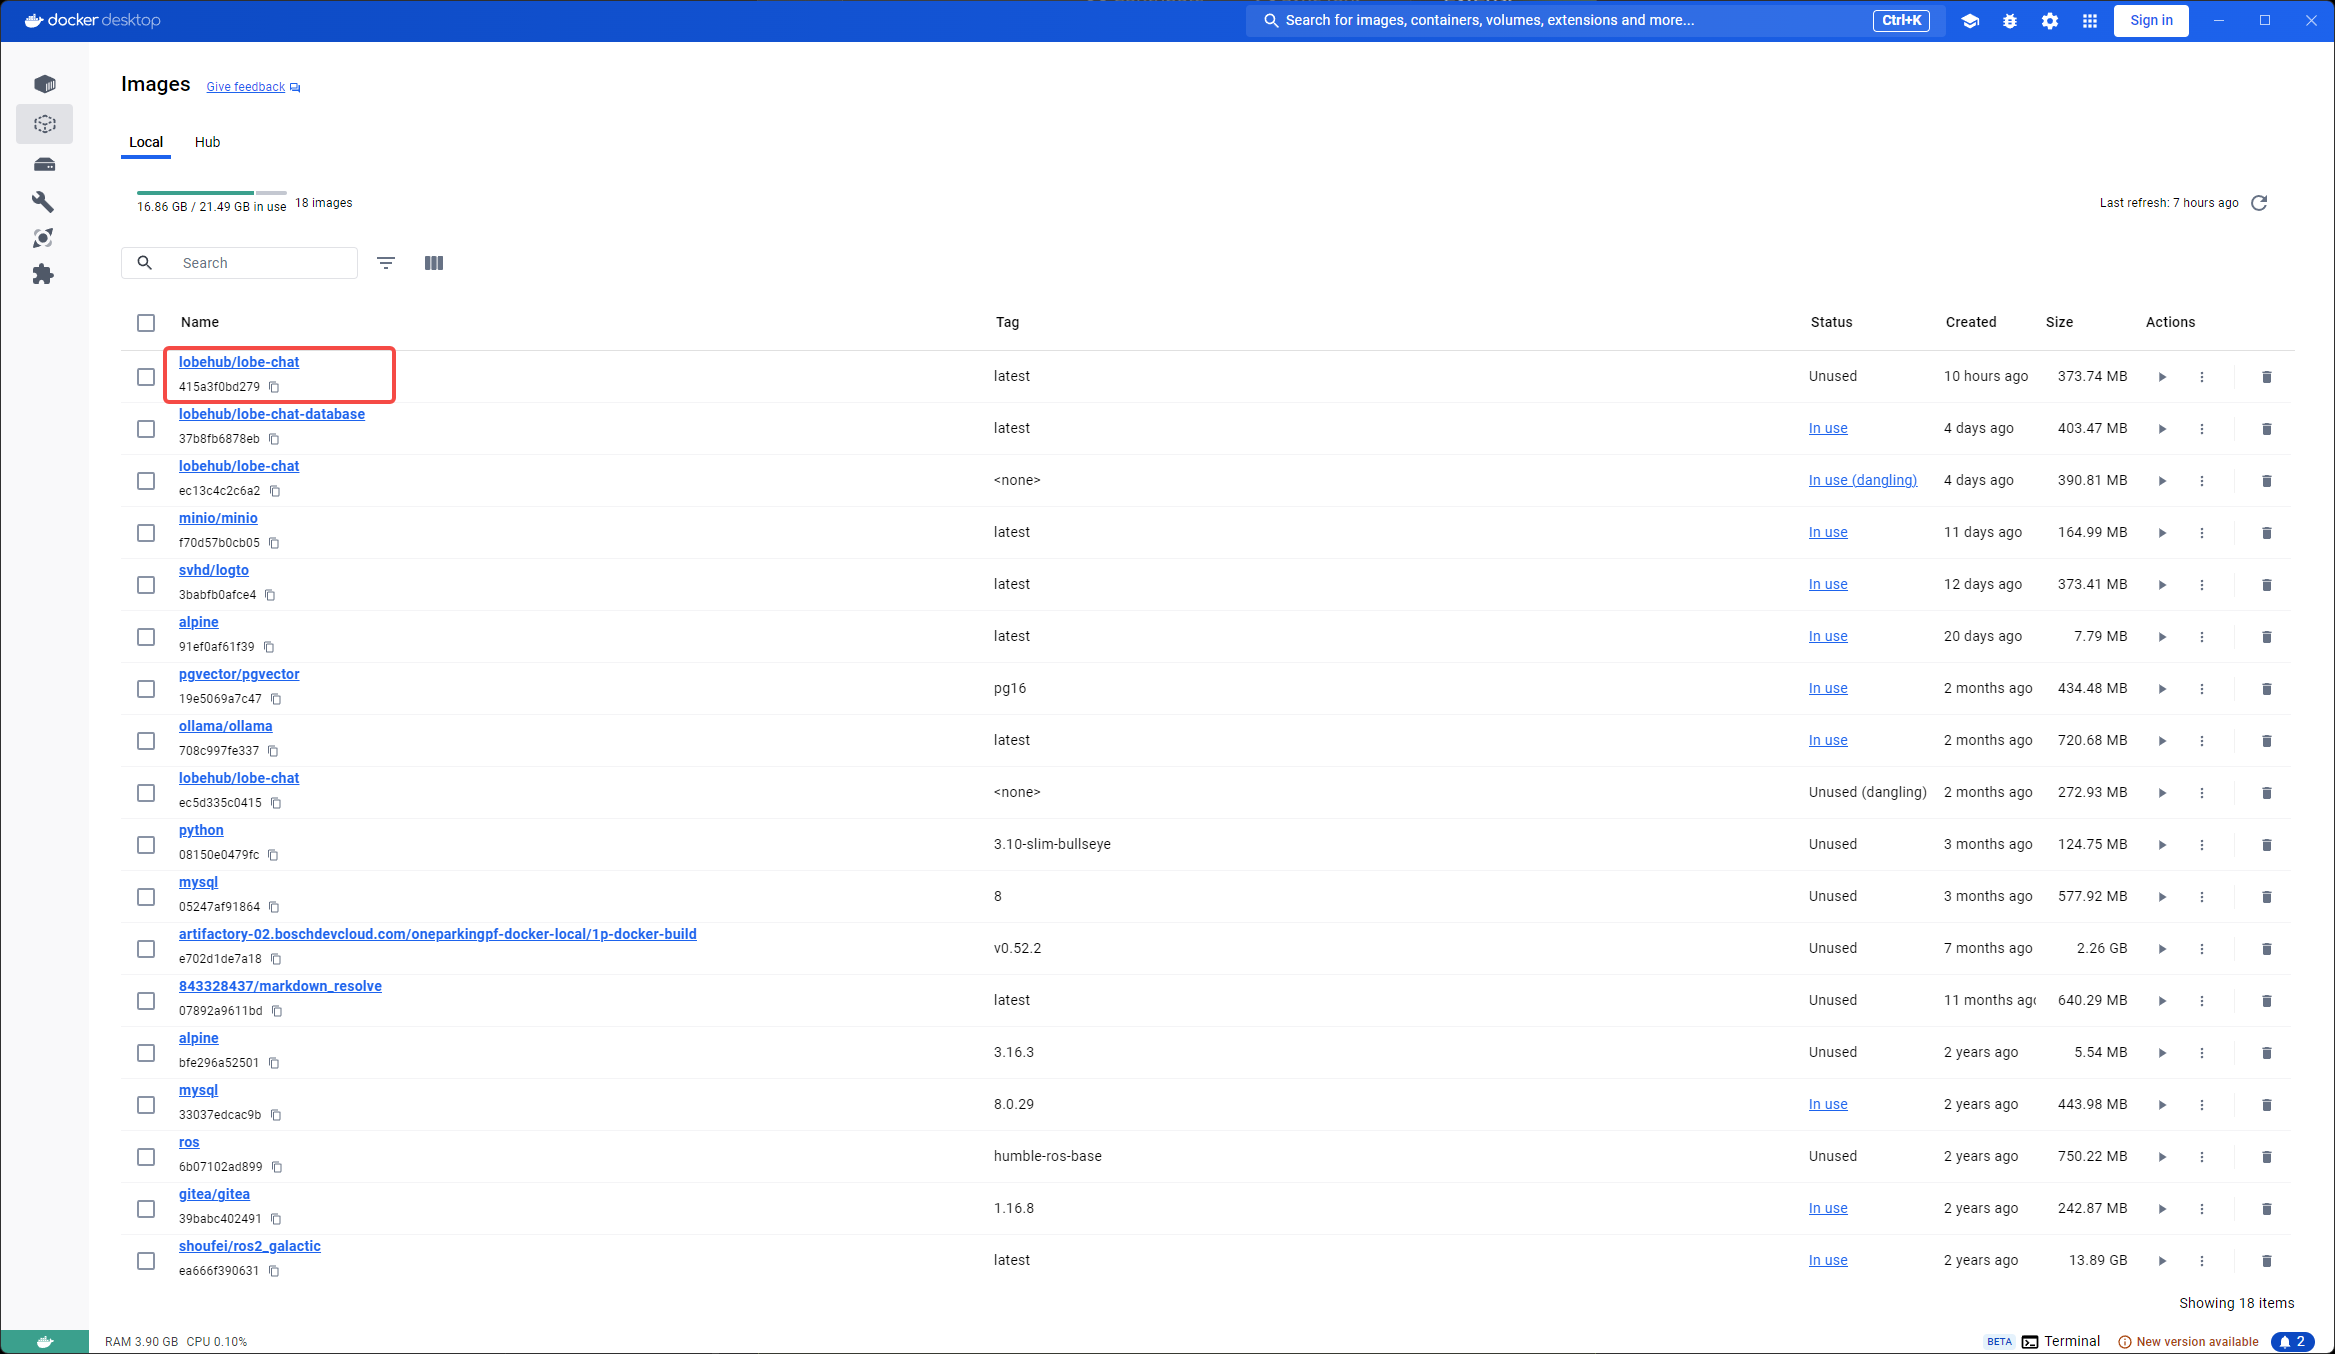Image resolution: width=2335 pixels, height=1354 pixels.
Task: Switch to the Hub tab
Action: coord(207,142)
